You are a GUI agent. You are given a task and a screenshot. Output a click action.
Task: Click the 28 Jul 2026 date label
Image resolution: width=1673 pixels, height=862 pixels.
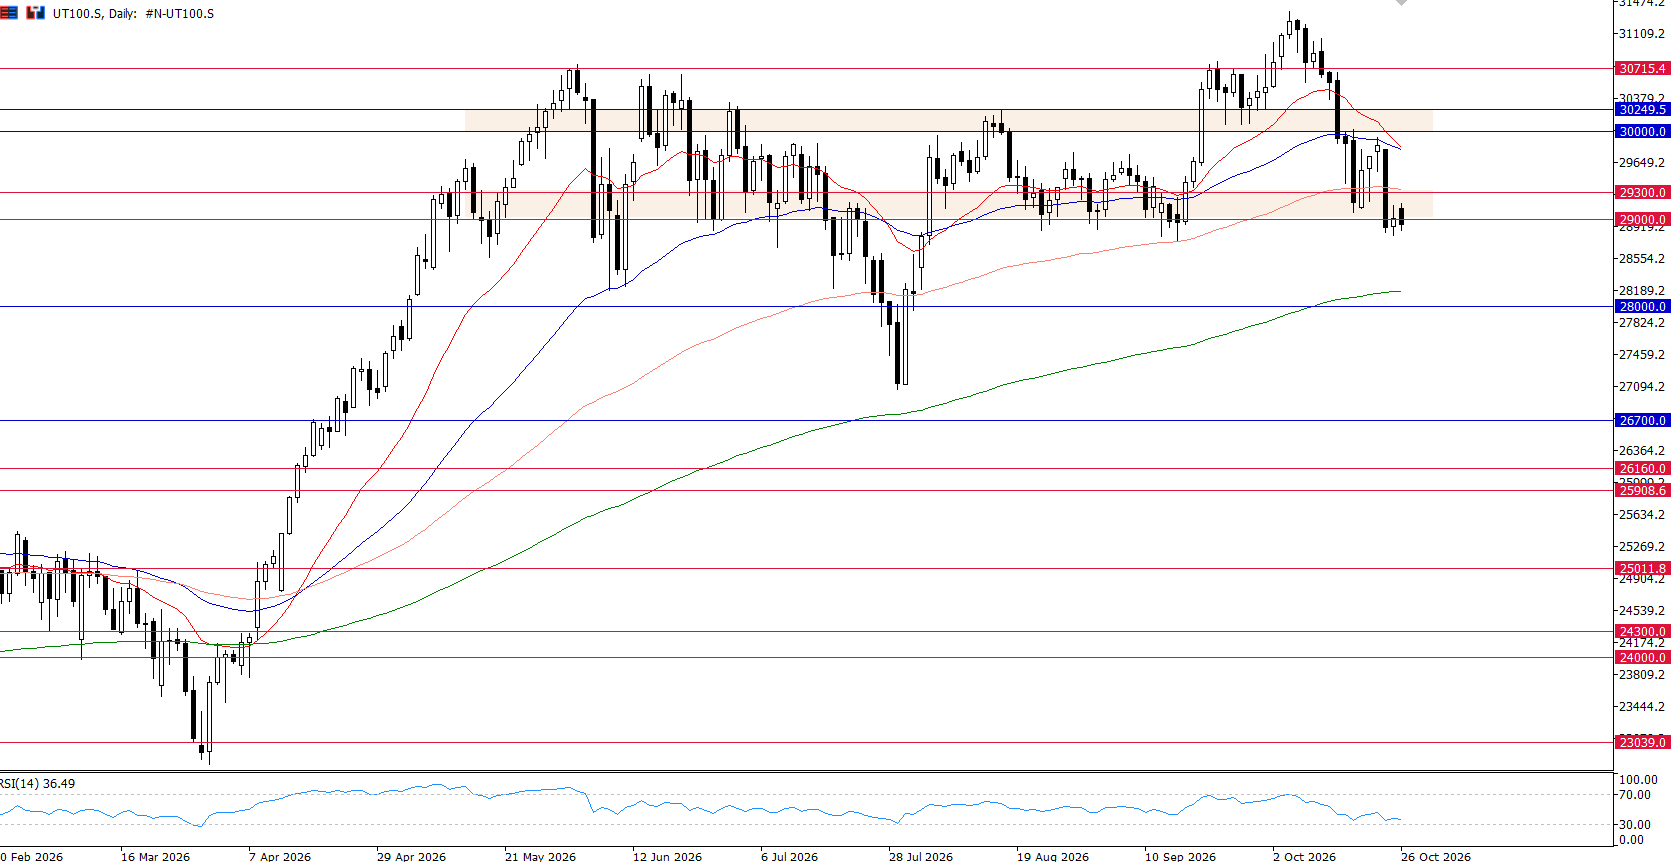point(921,856)
